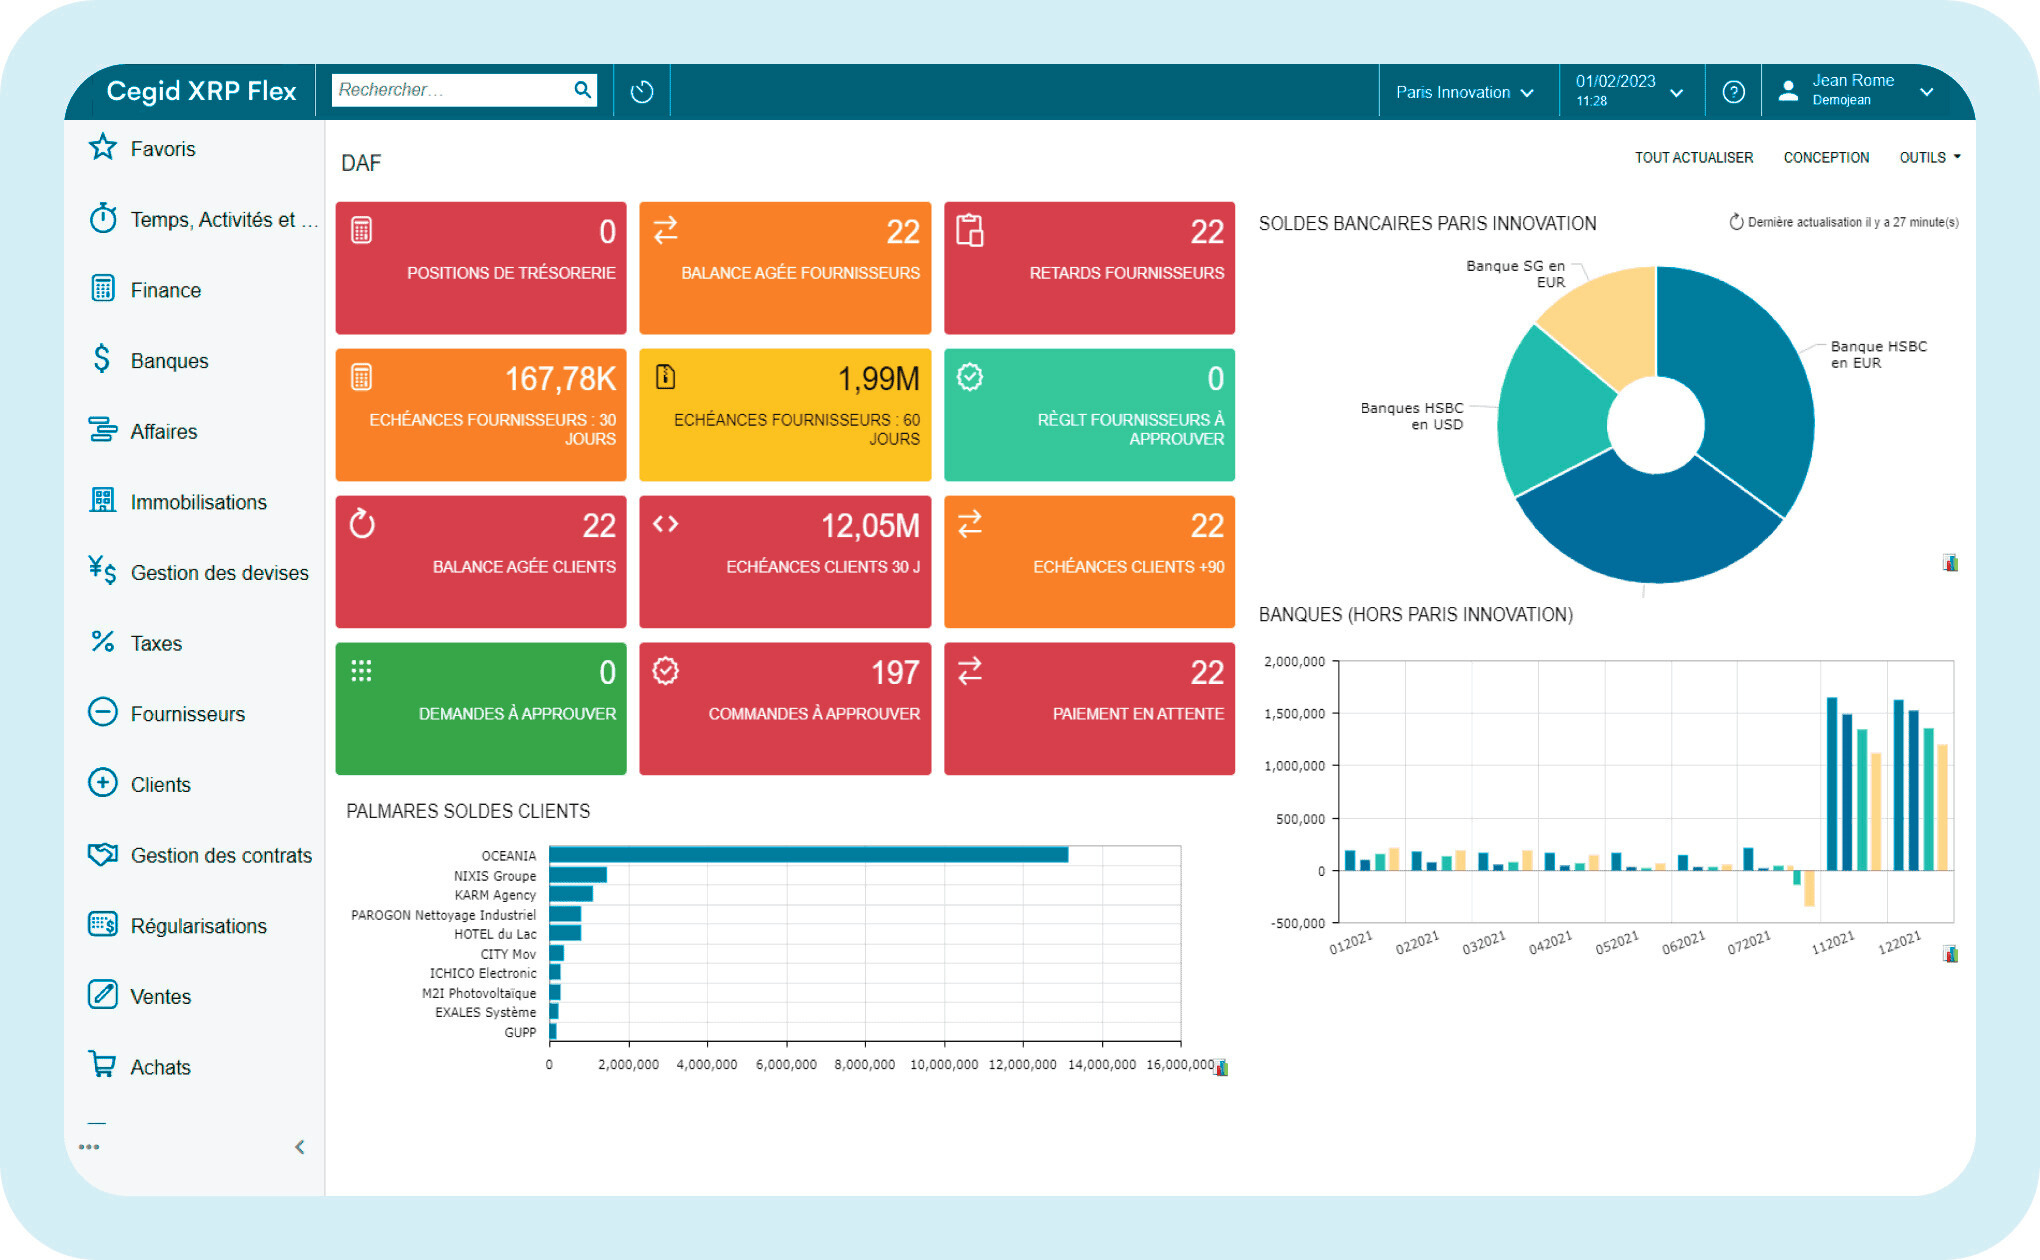Expand the Jean Rome user menu
The height and width of the screenshot is (1260, 2040).
click(1856, 90)
